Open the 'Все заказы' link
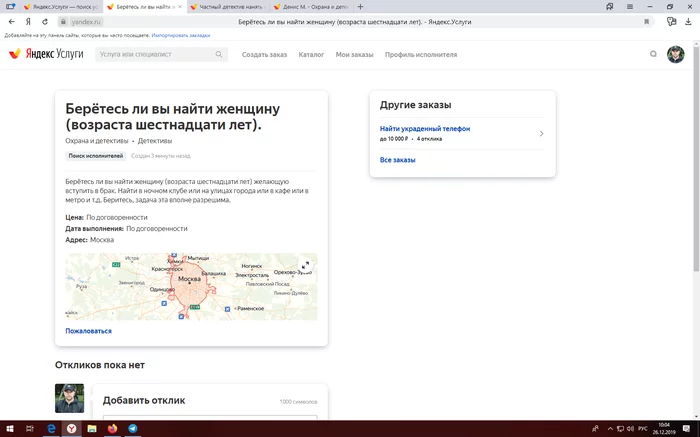The width and height of the screenshot is (700, 437). tap(397, 159)
